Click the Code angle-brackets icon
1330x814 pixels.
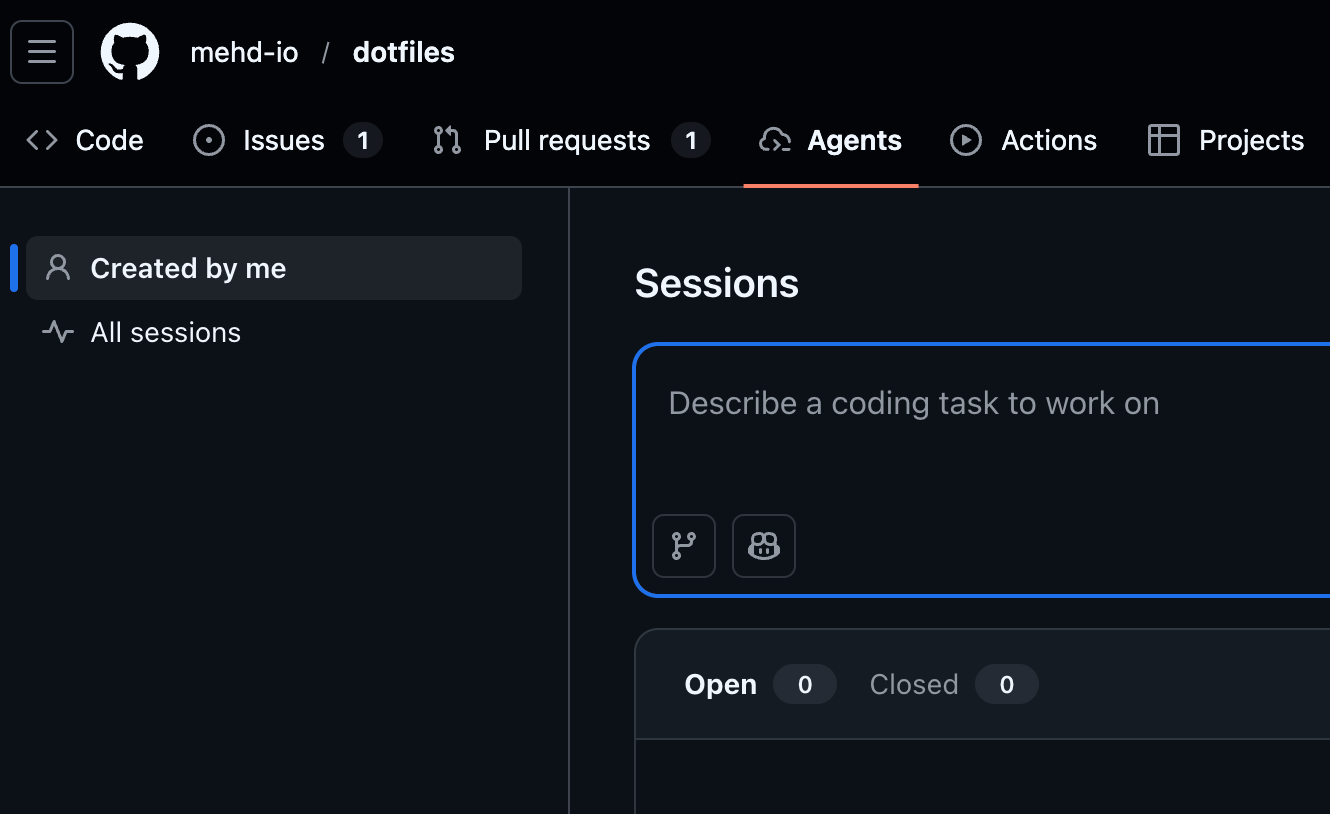click(x=42, y=141)
